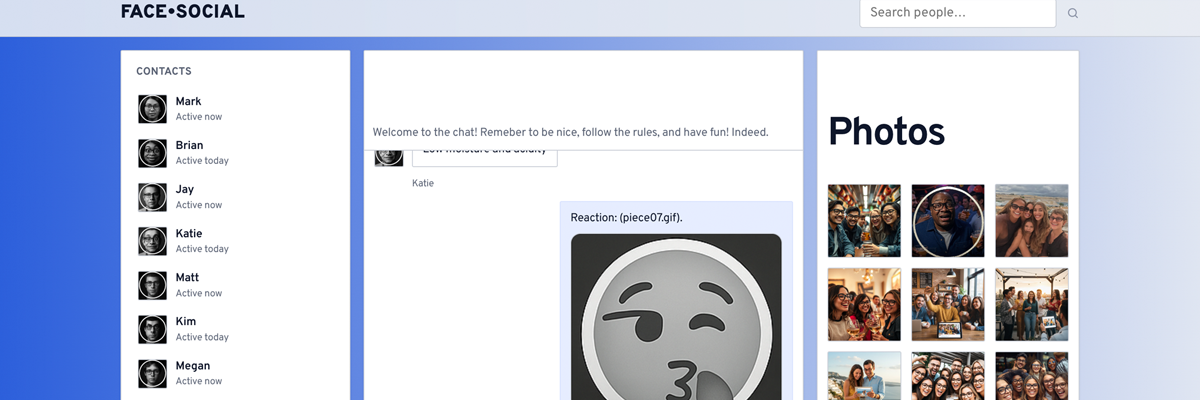The height and width of the screenshot is (400, 1200).
Task: Click the CONTACTS heading
Action: pos(164,71)
